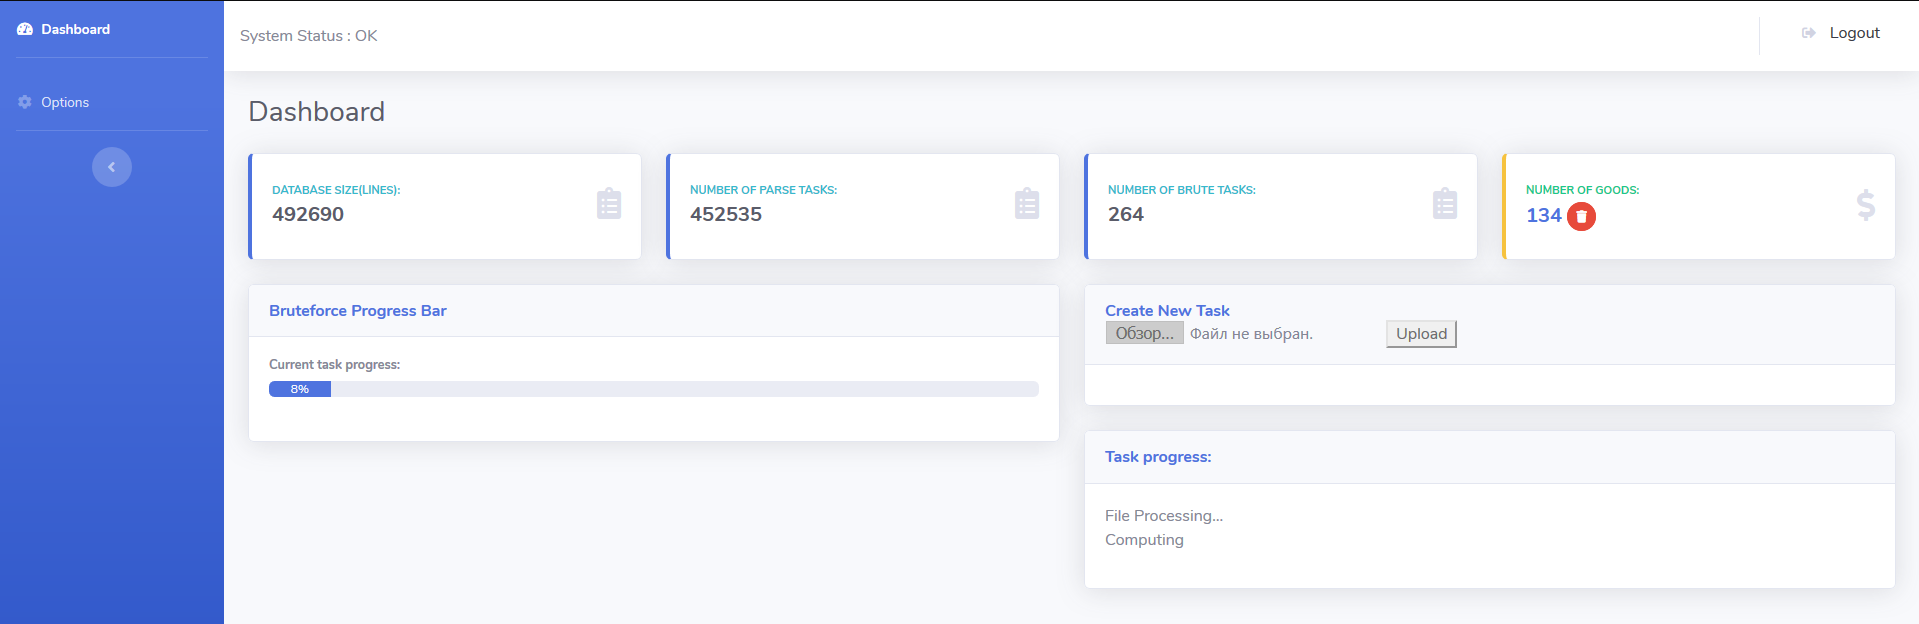Click the System Status : OK text
The width and height of the screenshot is (1919, 624).
tap(308, 36)
